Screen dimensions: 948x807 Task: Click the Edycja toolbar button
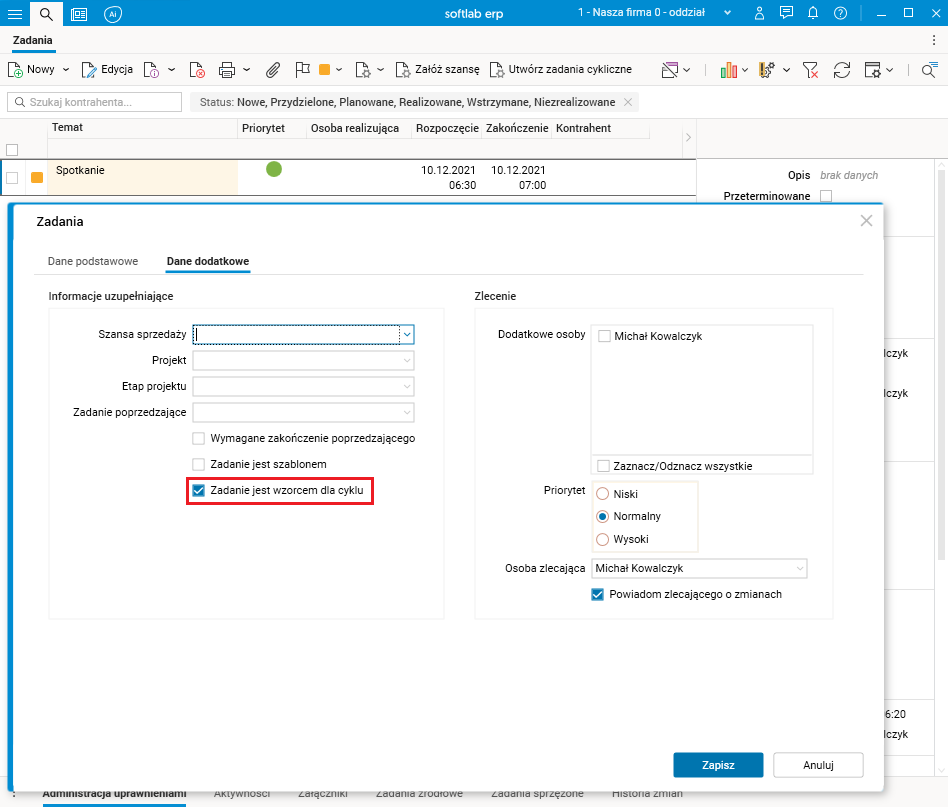[x=108, y=70]
